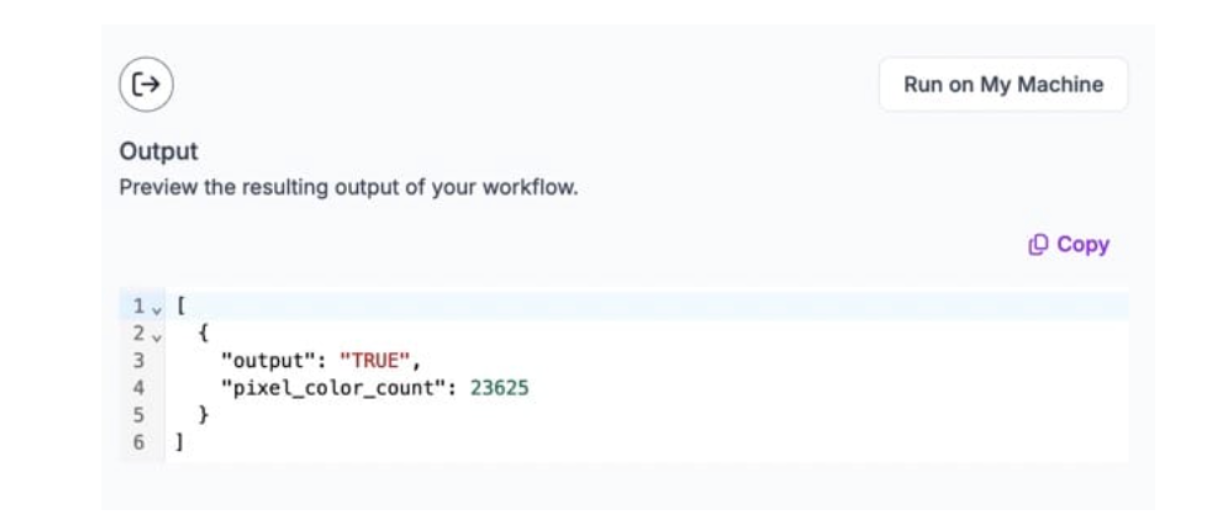Select line number 6 in gutter
Viewport: 1230px width, 522px height.
(x=139, y=441)
